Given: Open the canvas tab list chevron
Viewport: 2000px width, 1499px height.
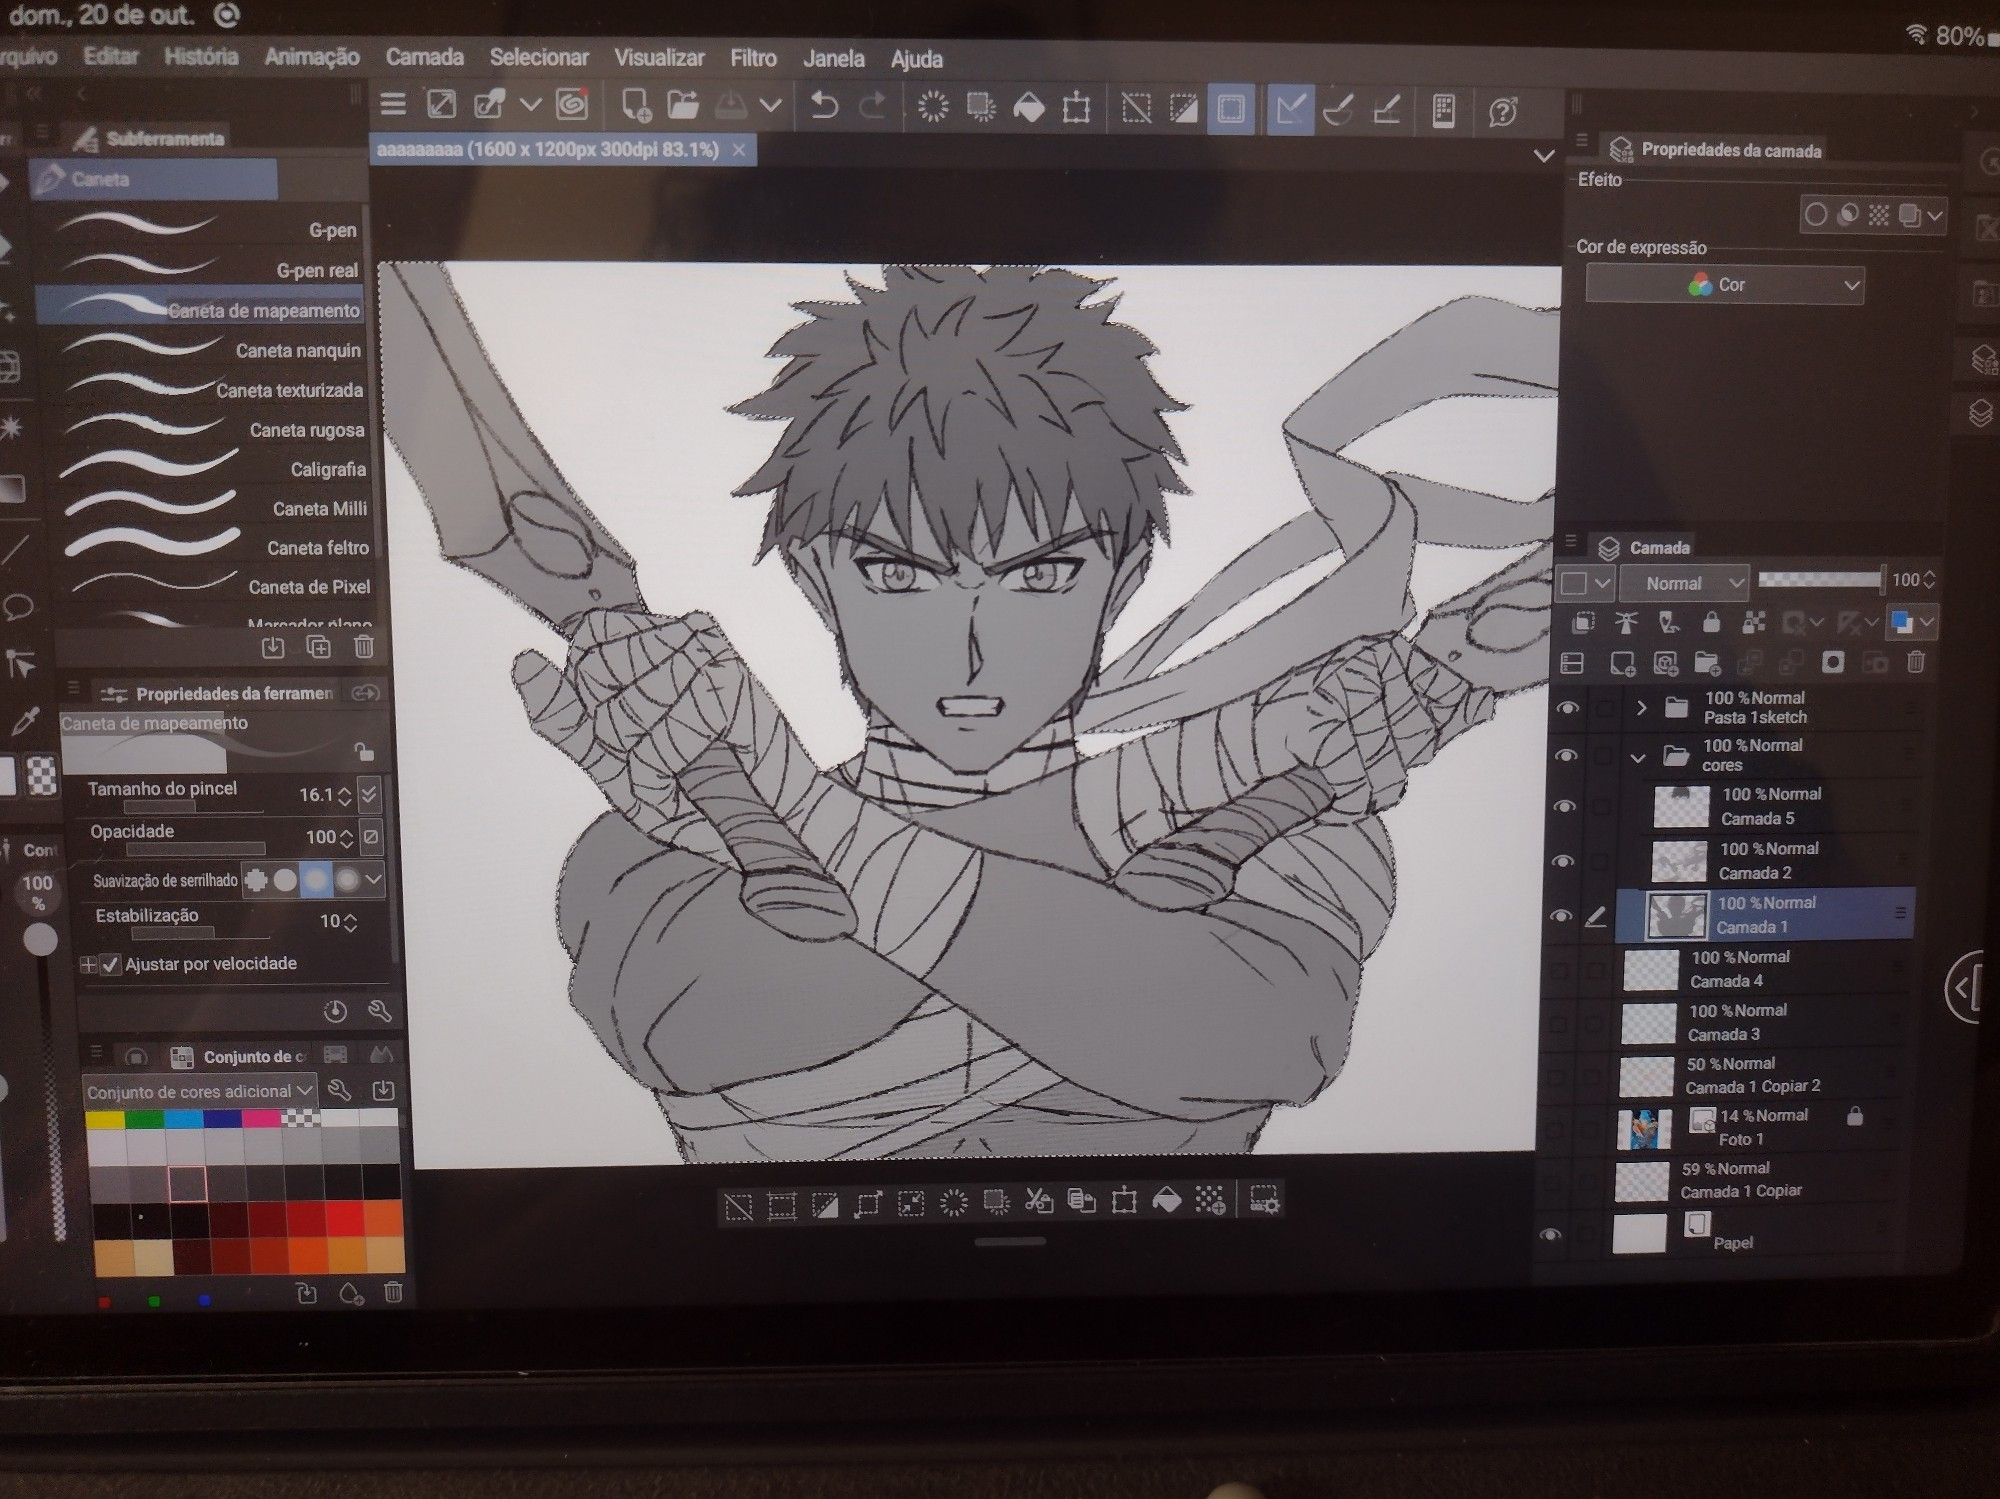Looking at the screenshot, I should (1544, 156).
